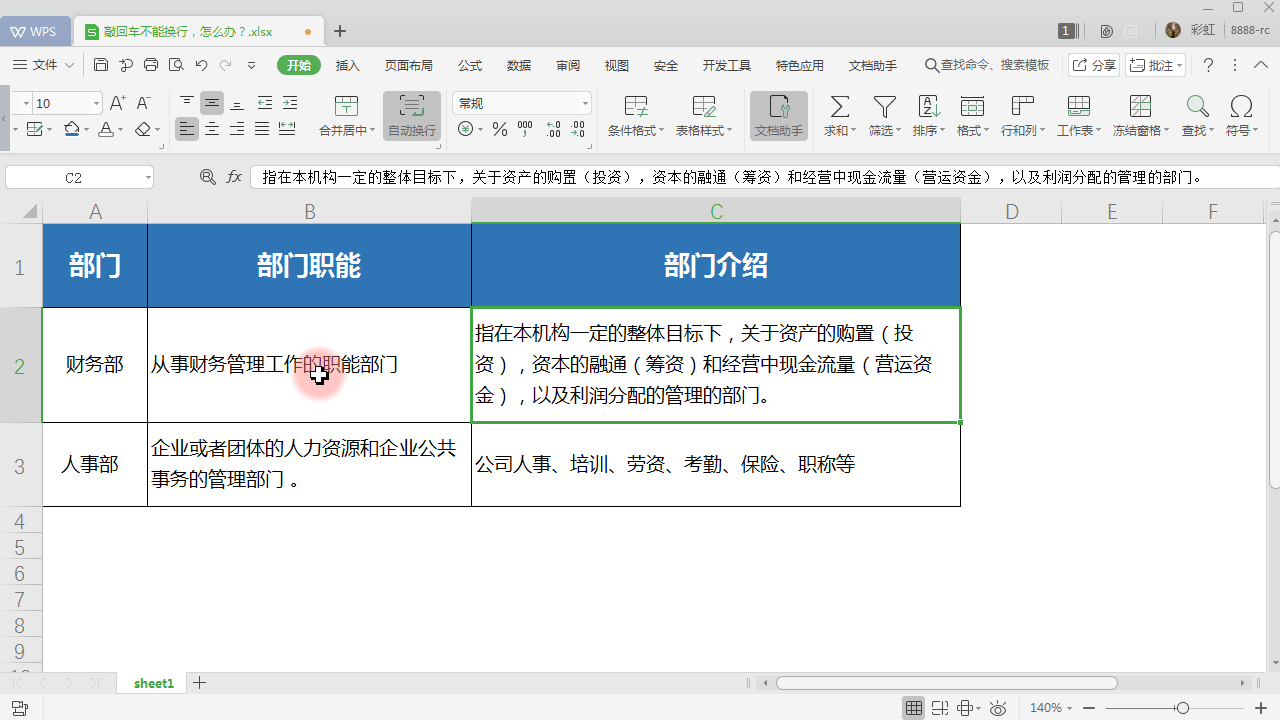The width and height of the screenshot is (1280, 720).
Task: Click Conditional Formatting (条件格式) icon
Action: [635, 115]
